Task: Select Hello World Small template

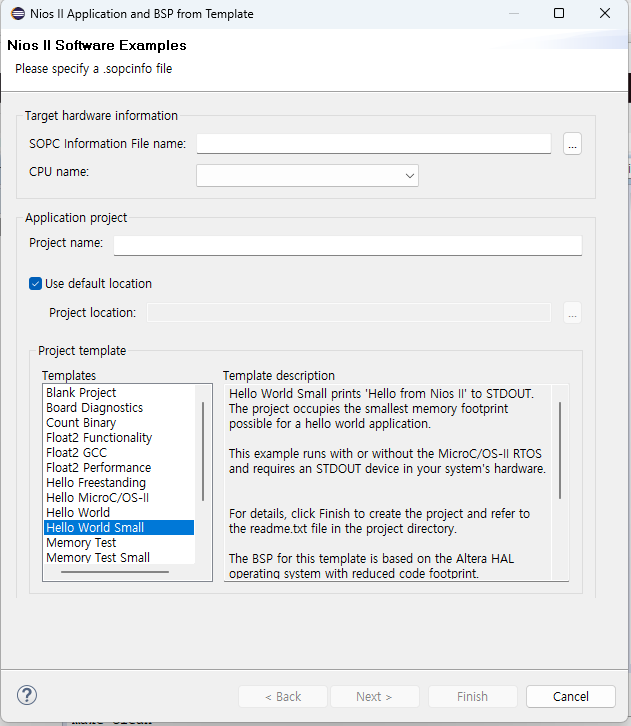Action: (x=119, y=527)
